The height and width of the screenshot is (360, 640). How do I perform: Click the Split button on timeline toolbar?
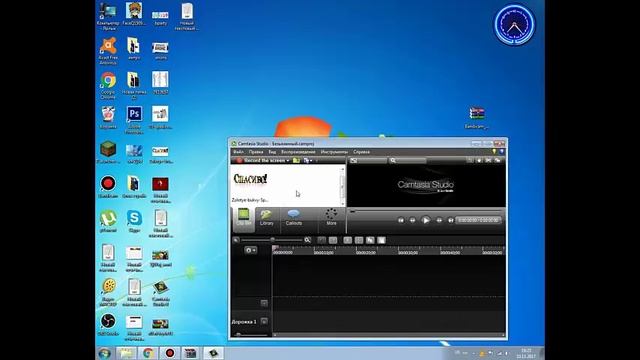click(x=359, y=240)
